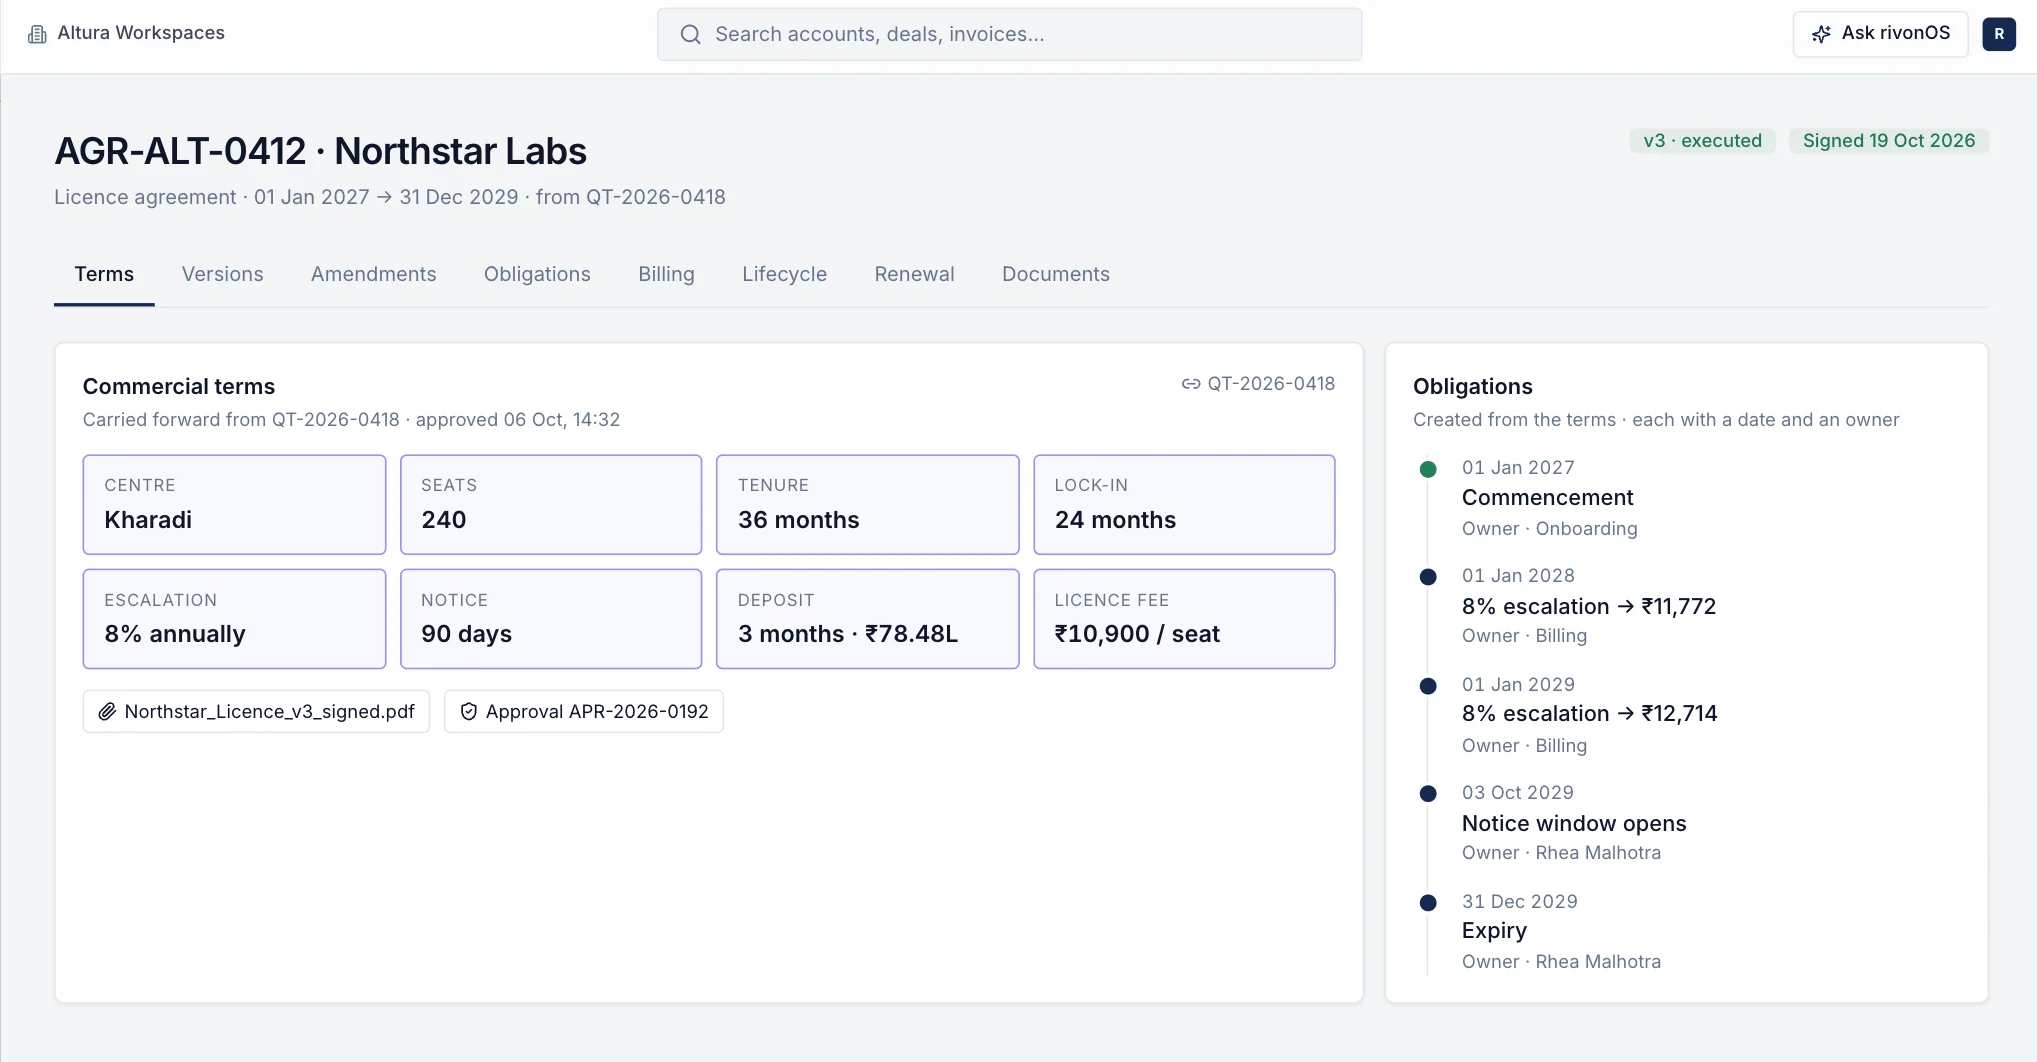Select the 01 Jan 2028 escalation dot
This screenshot has width=2037, height=1062.
[x=1428, y=577]
